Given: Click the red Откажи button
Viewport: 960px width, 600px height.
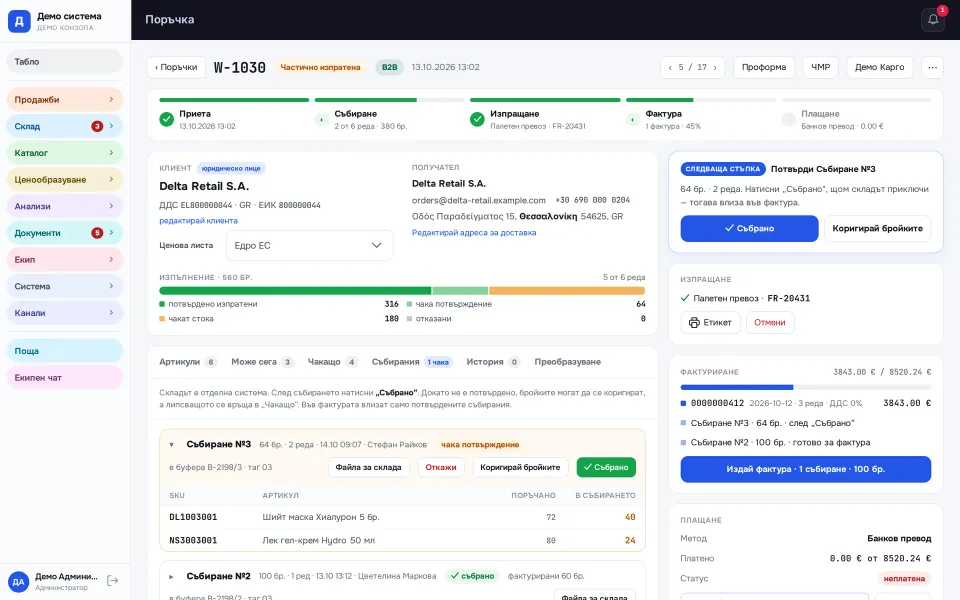Looking at the screenshot, I should [x=441, y=467].
